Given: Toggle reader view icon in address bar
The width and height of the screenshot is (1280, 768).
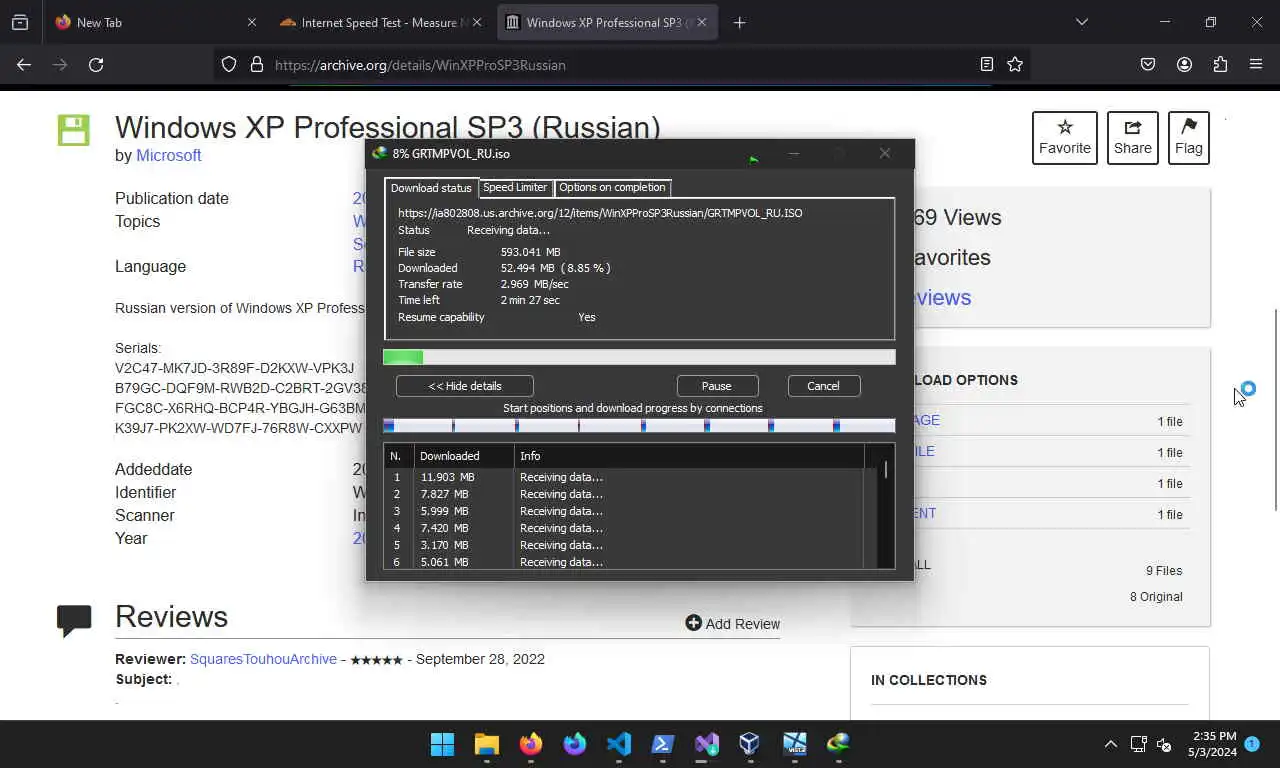Looking at the screenshot, I should pyautogui.click(x=987, y=64).
